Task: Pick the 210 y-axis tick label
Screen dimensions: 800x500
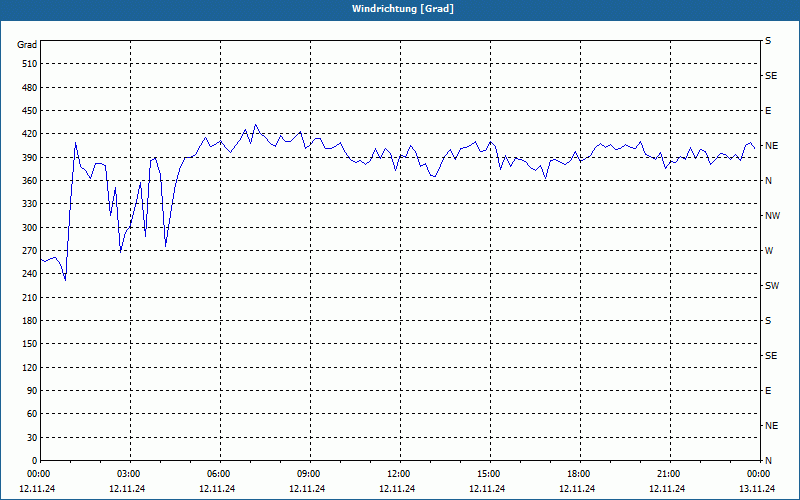Action: (30, 297)
